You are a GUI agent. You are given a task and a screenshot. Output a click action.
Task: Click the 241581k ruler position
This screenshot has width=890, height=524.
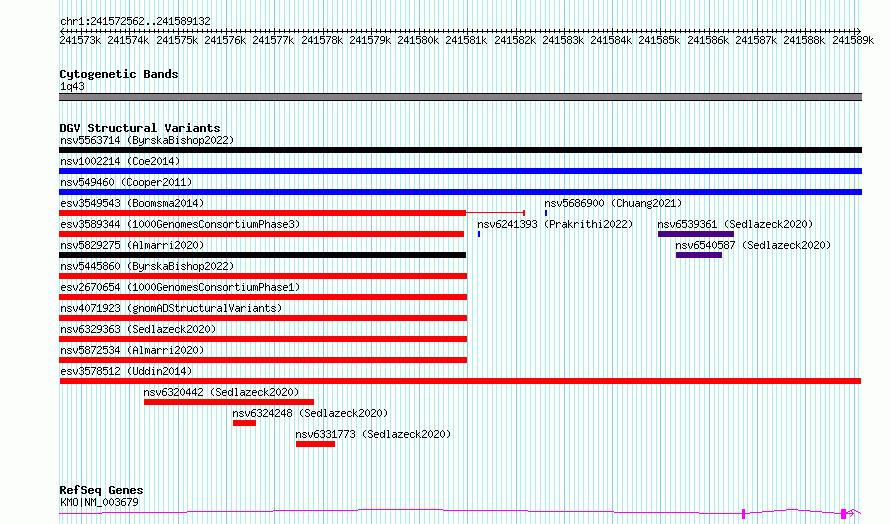tap(466, 40)
